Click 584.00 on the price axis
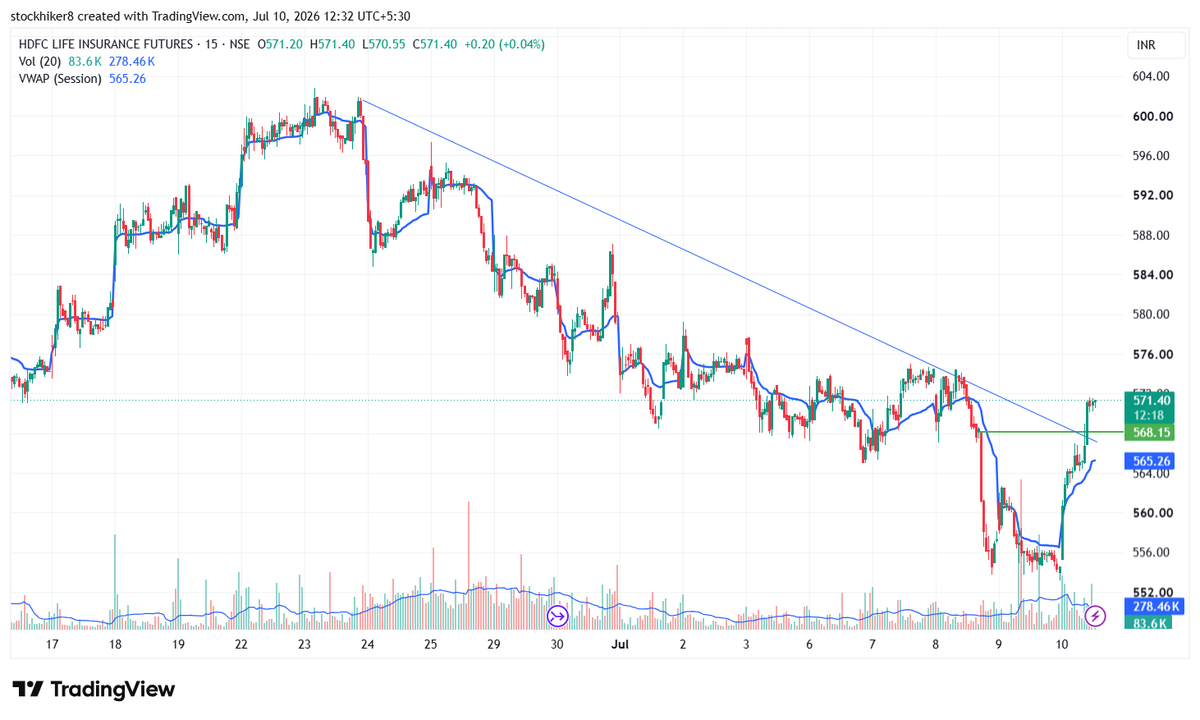This screenshot has height=720, width=1200. point(1152,275)
